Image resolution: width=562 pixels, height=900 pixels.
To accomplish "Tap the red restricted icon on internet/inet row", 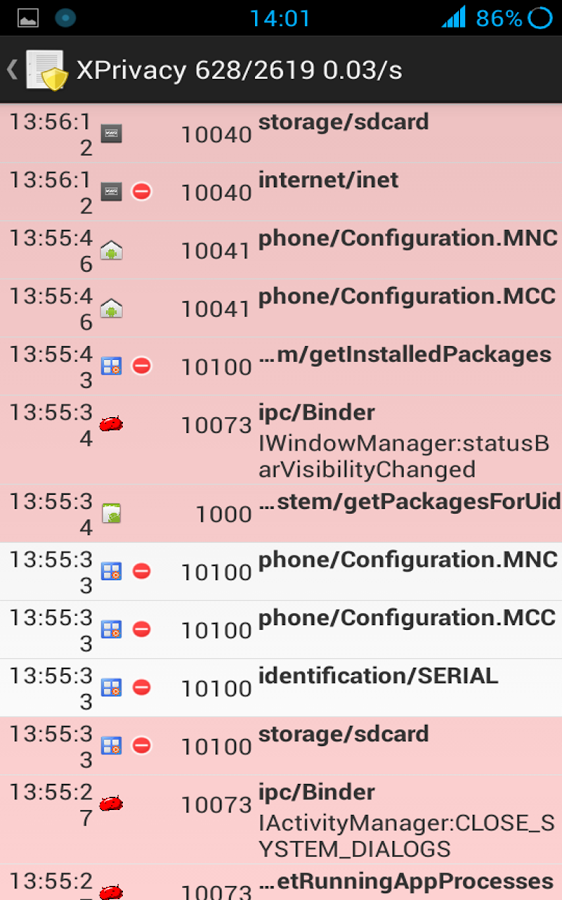I will pos(142,191).
